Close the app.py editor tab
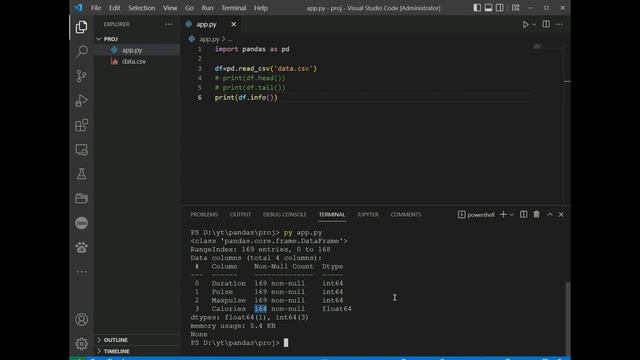Screen dimensions: 640x360 tap(233, 24)
